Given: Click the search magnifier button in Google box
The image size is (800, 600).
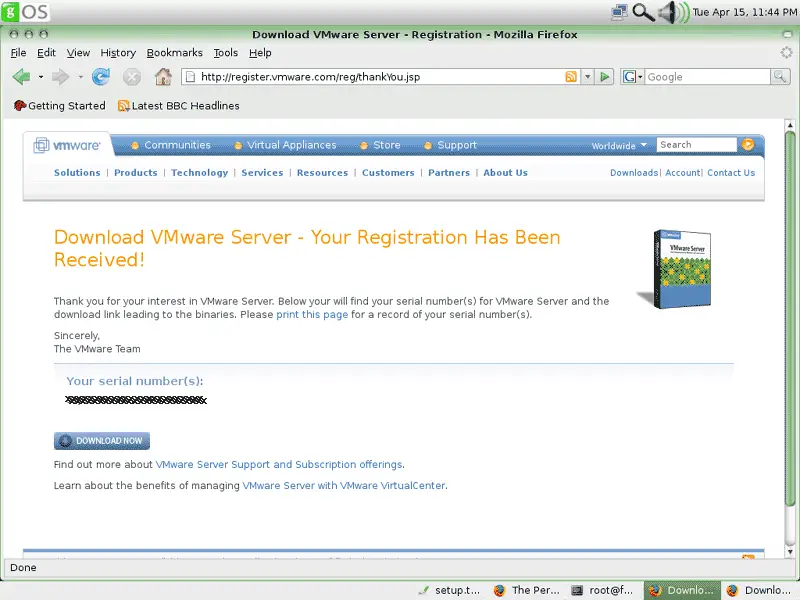Looking at the screenshot, I should (x=780, y=77).
